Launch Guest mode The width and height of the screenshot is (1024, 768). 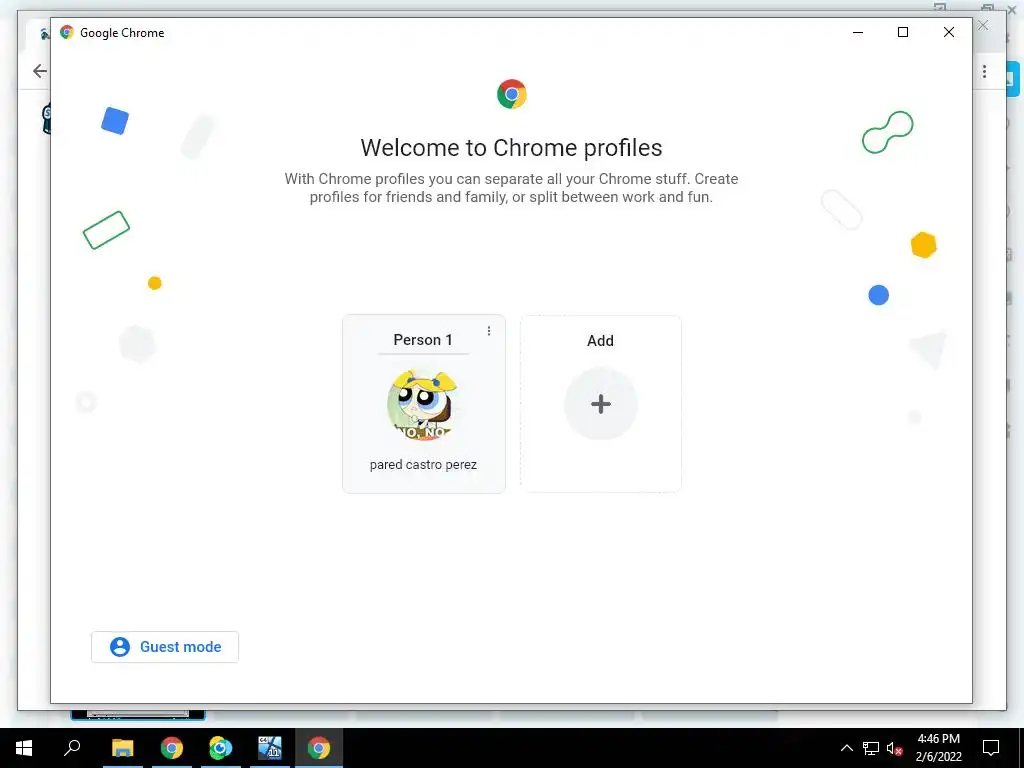[165, 647]
